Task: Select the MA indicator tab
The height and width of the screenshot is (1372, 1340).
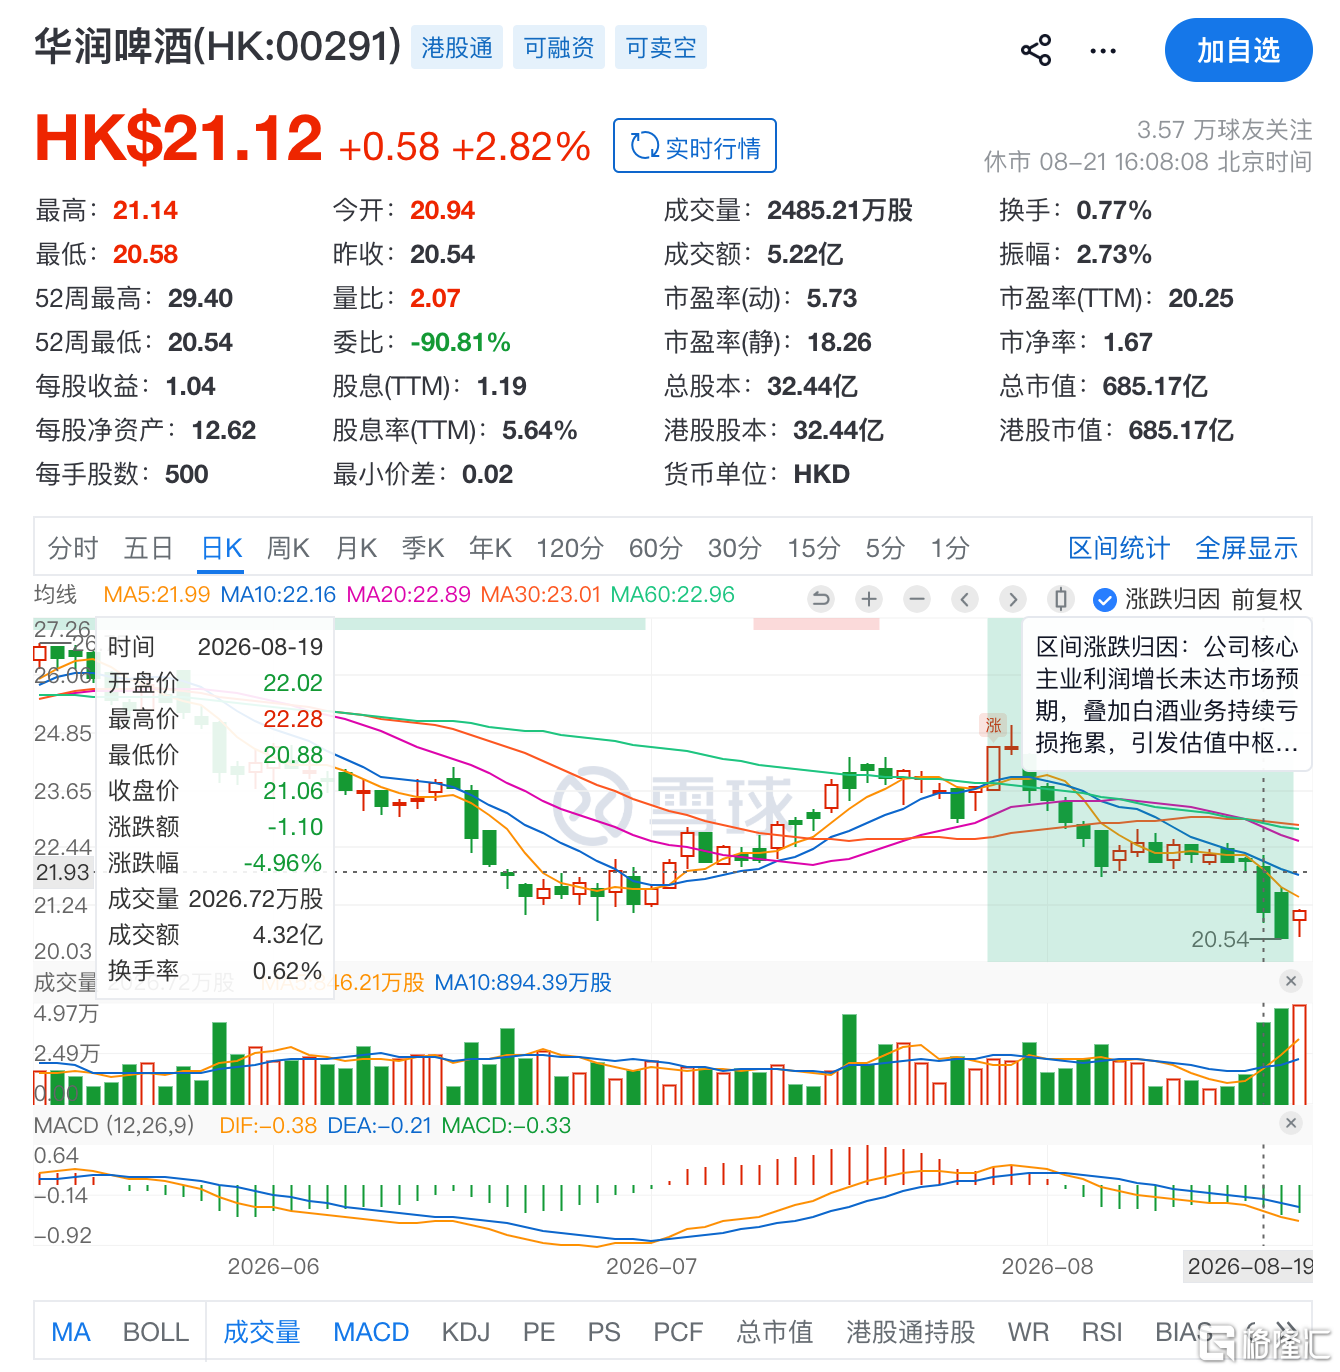Action: (x=71, y=1332)
